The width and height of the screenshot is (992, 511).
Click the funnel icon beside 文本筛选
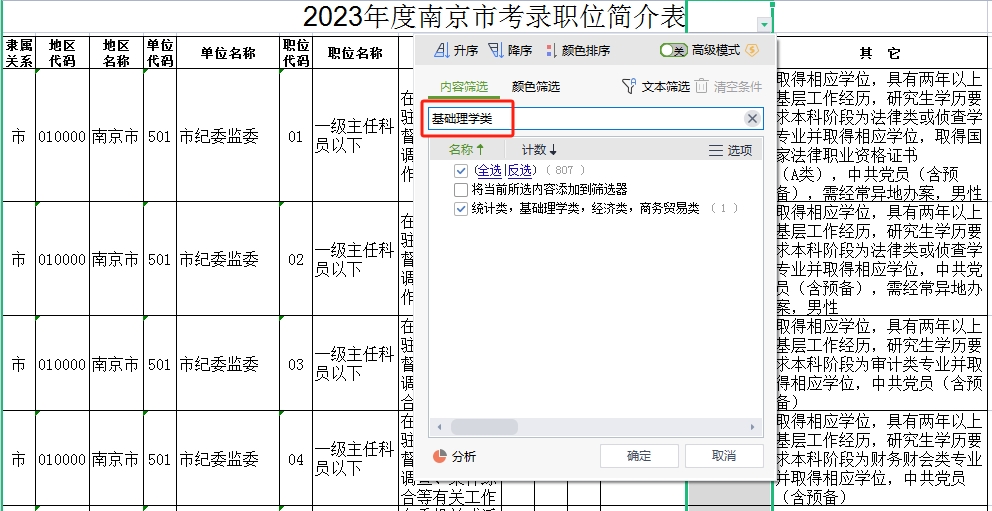tap(629, 87)
